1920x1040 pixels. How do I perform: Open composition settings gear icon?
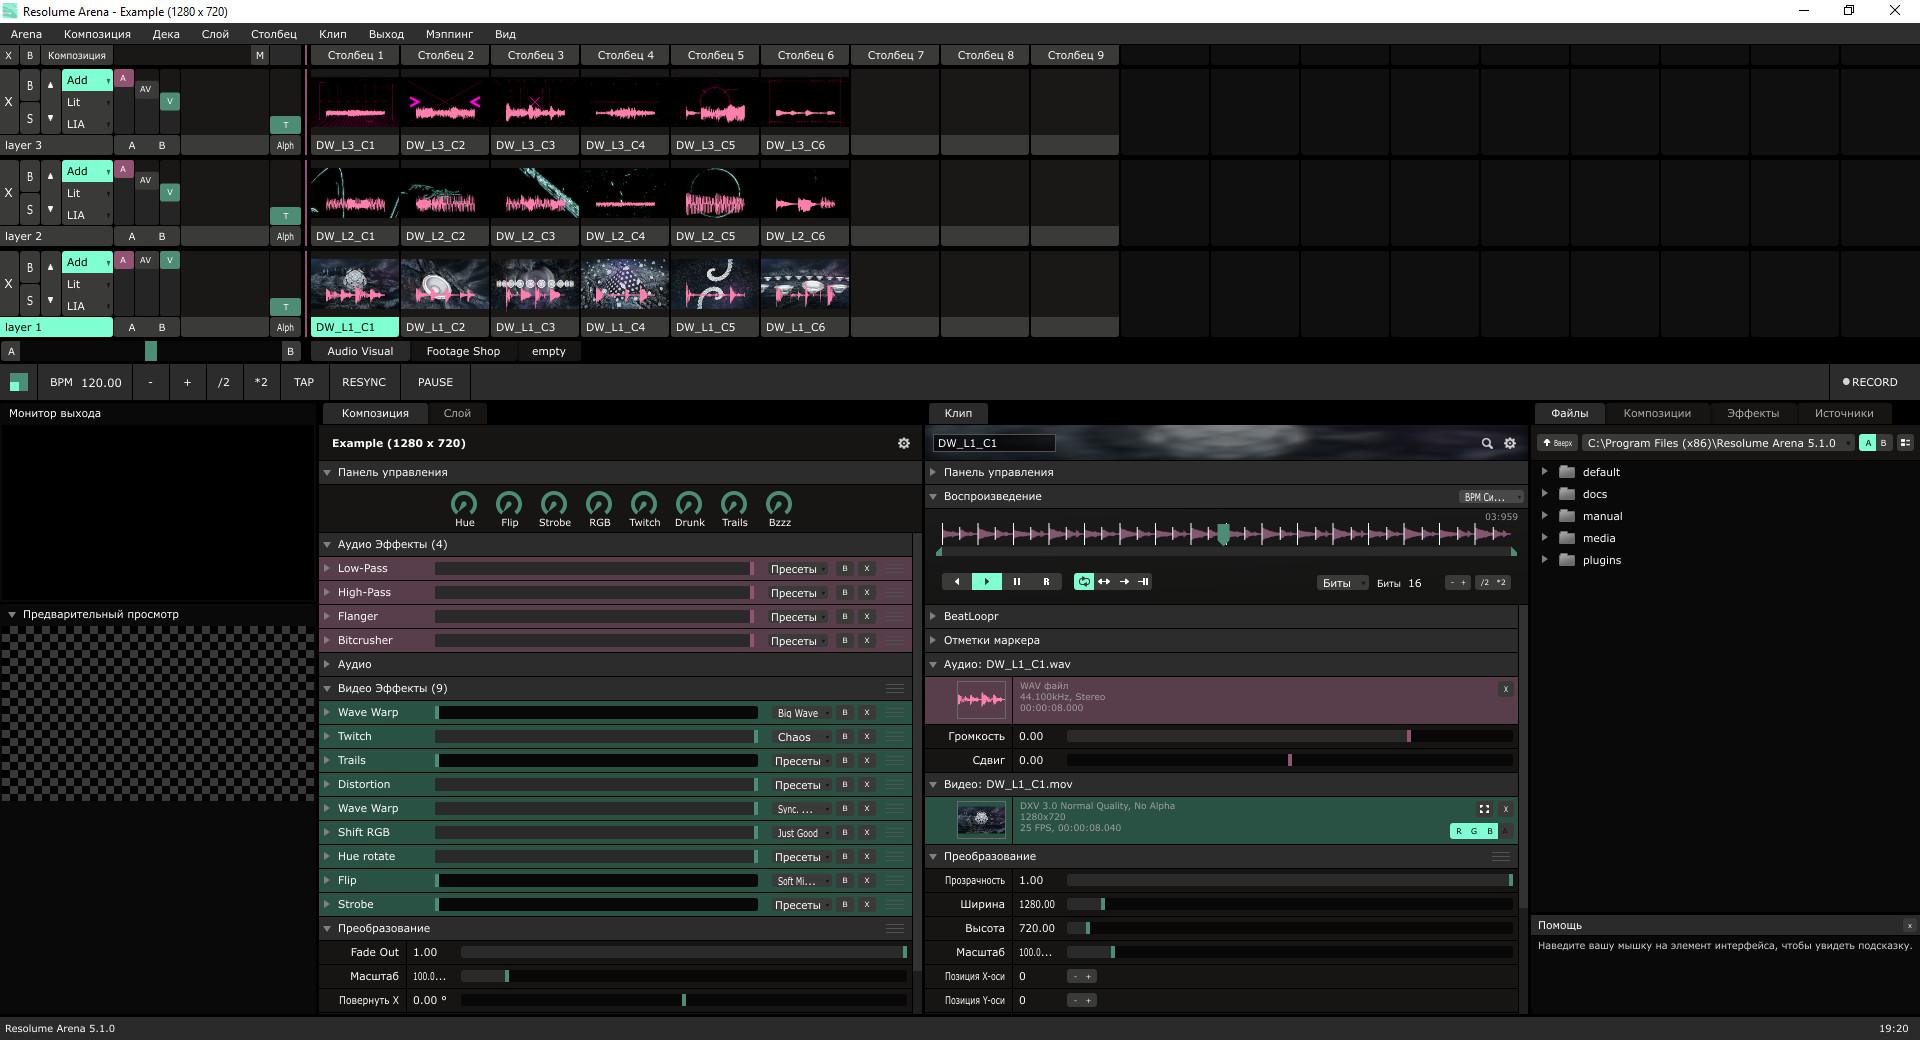click(904, 443)
